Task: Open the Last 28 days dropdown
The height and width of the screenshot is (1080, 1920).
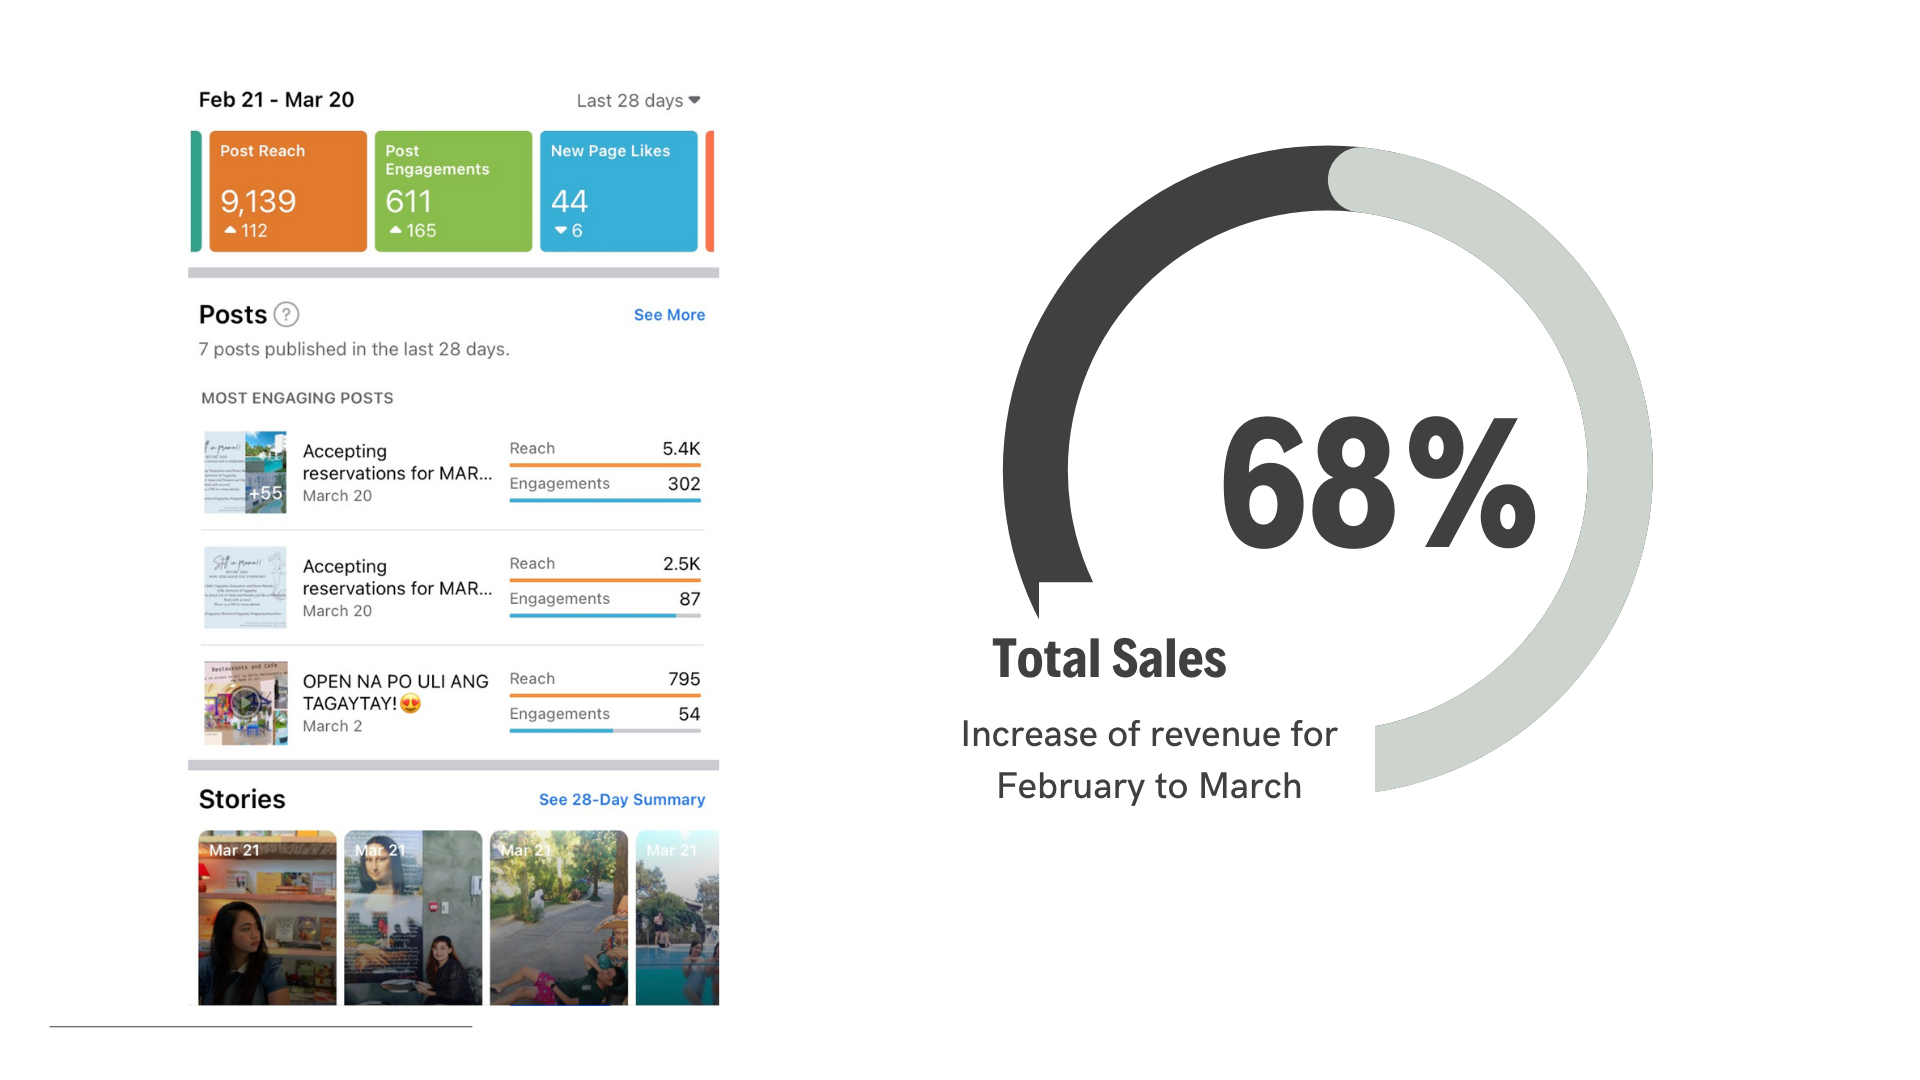Action: click(638, 101)
